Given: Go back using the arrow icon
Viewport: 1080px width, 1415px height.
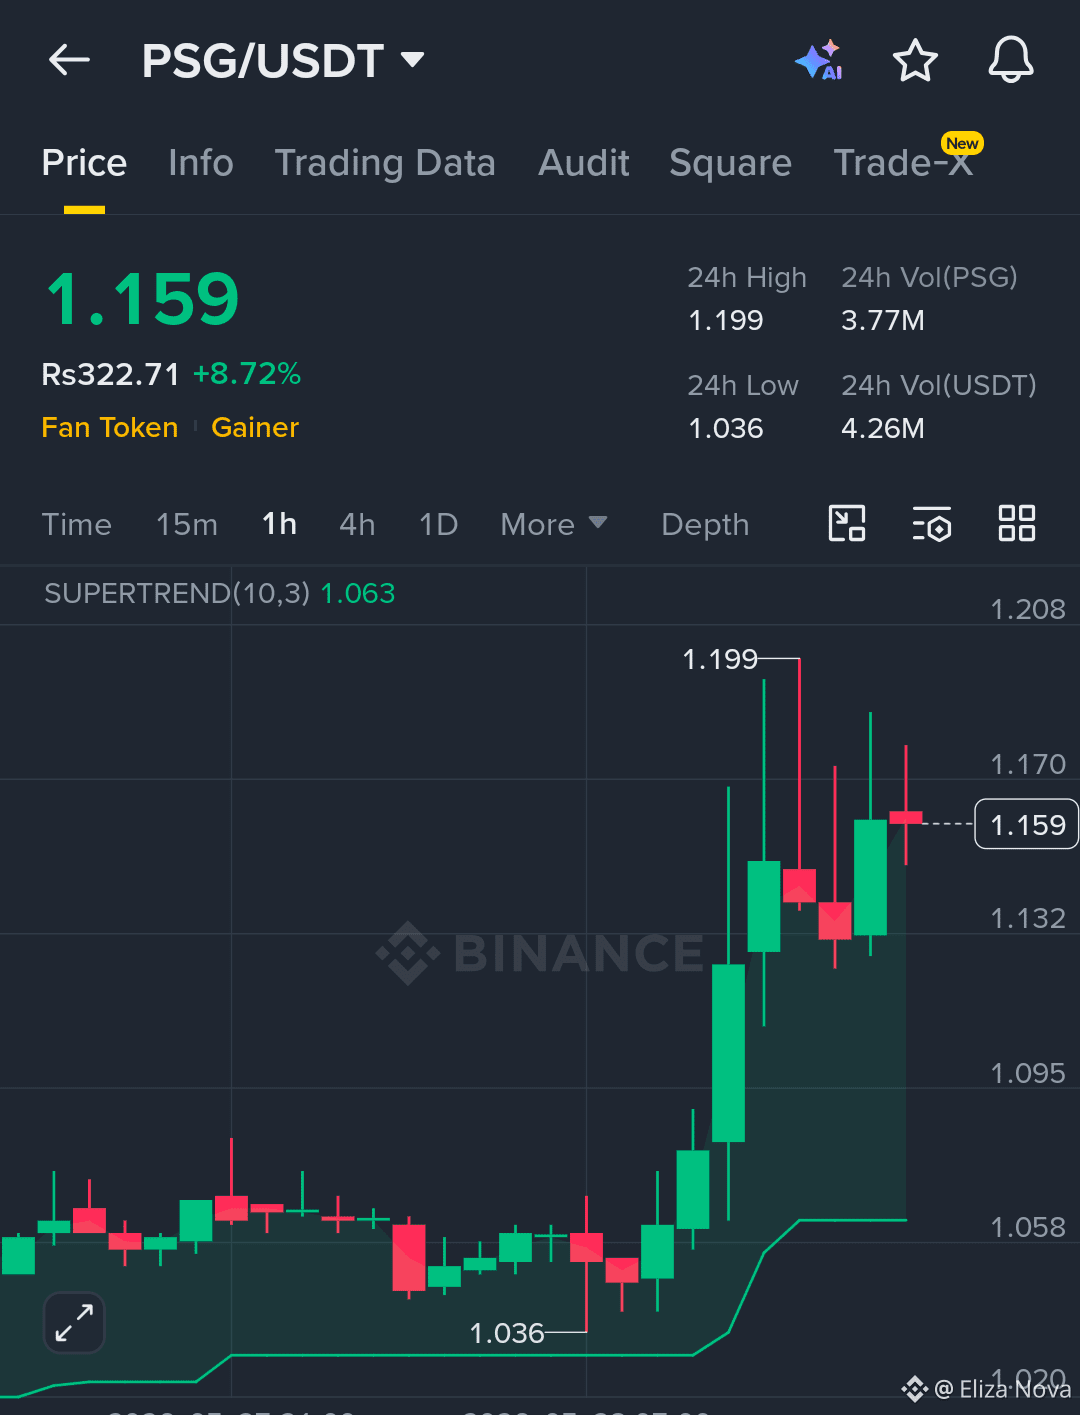Looking at the screenshot, I should 69,61.
